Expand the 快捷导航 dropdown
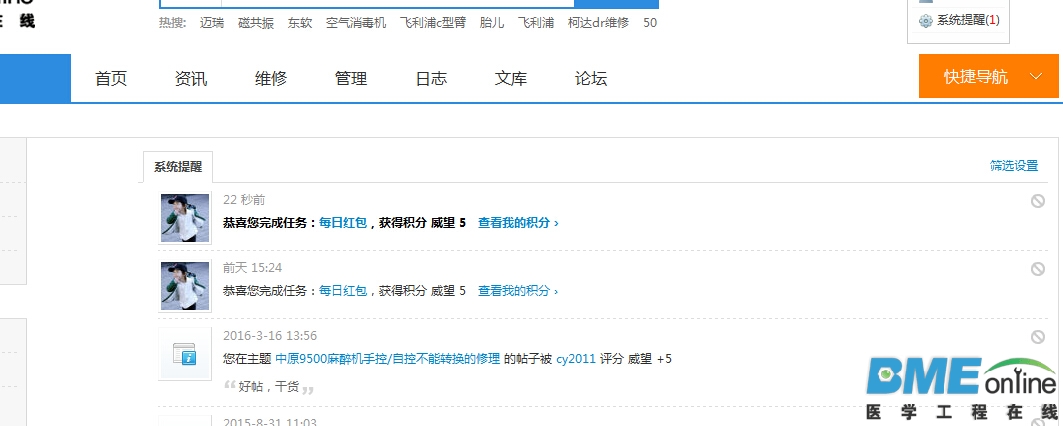Screen dimensions: 1063x426 coord(988,77)
